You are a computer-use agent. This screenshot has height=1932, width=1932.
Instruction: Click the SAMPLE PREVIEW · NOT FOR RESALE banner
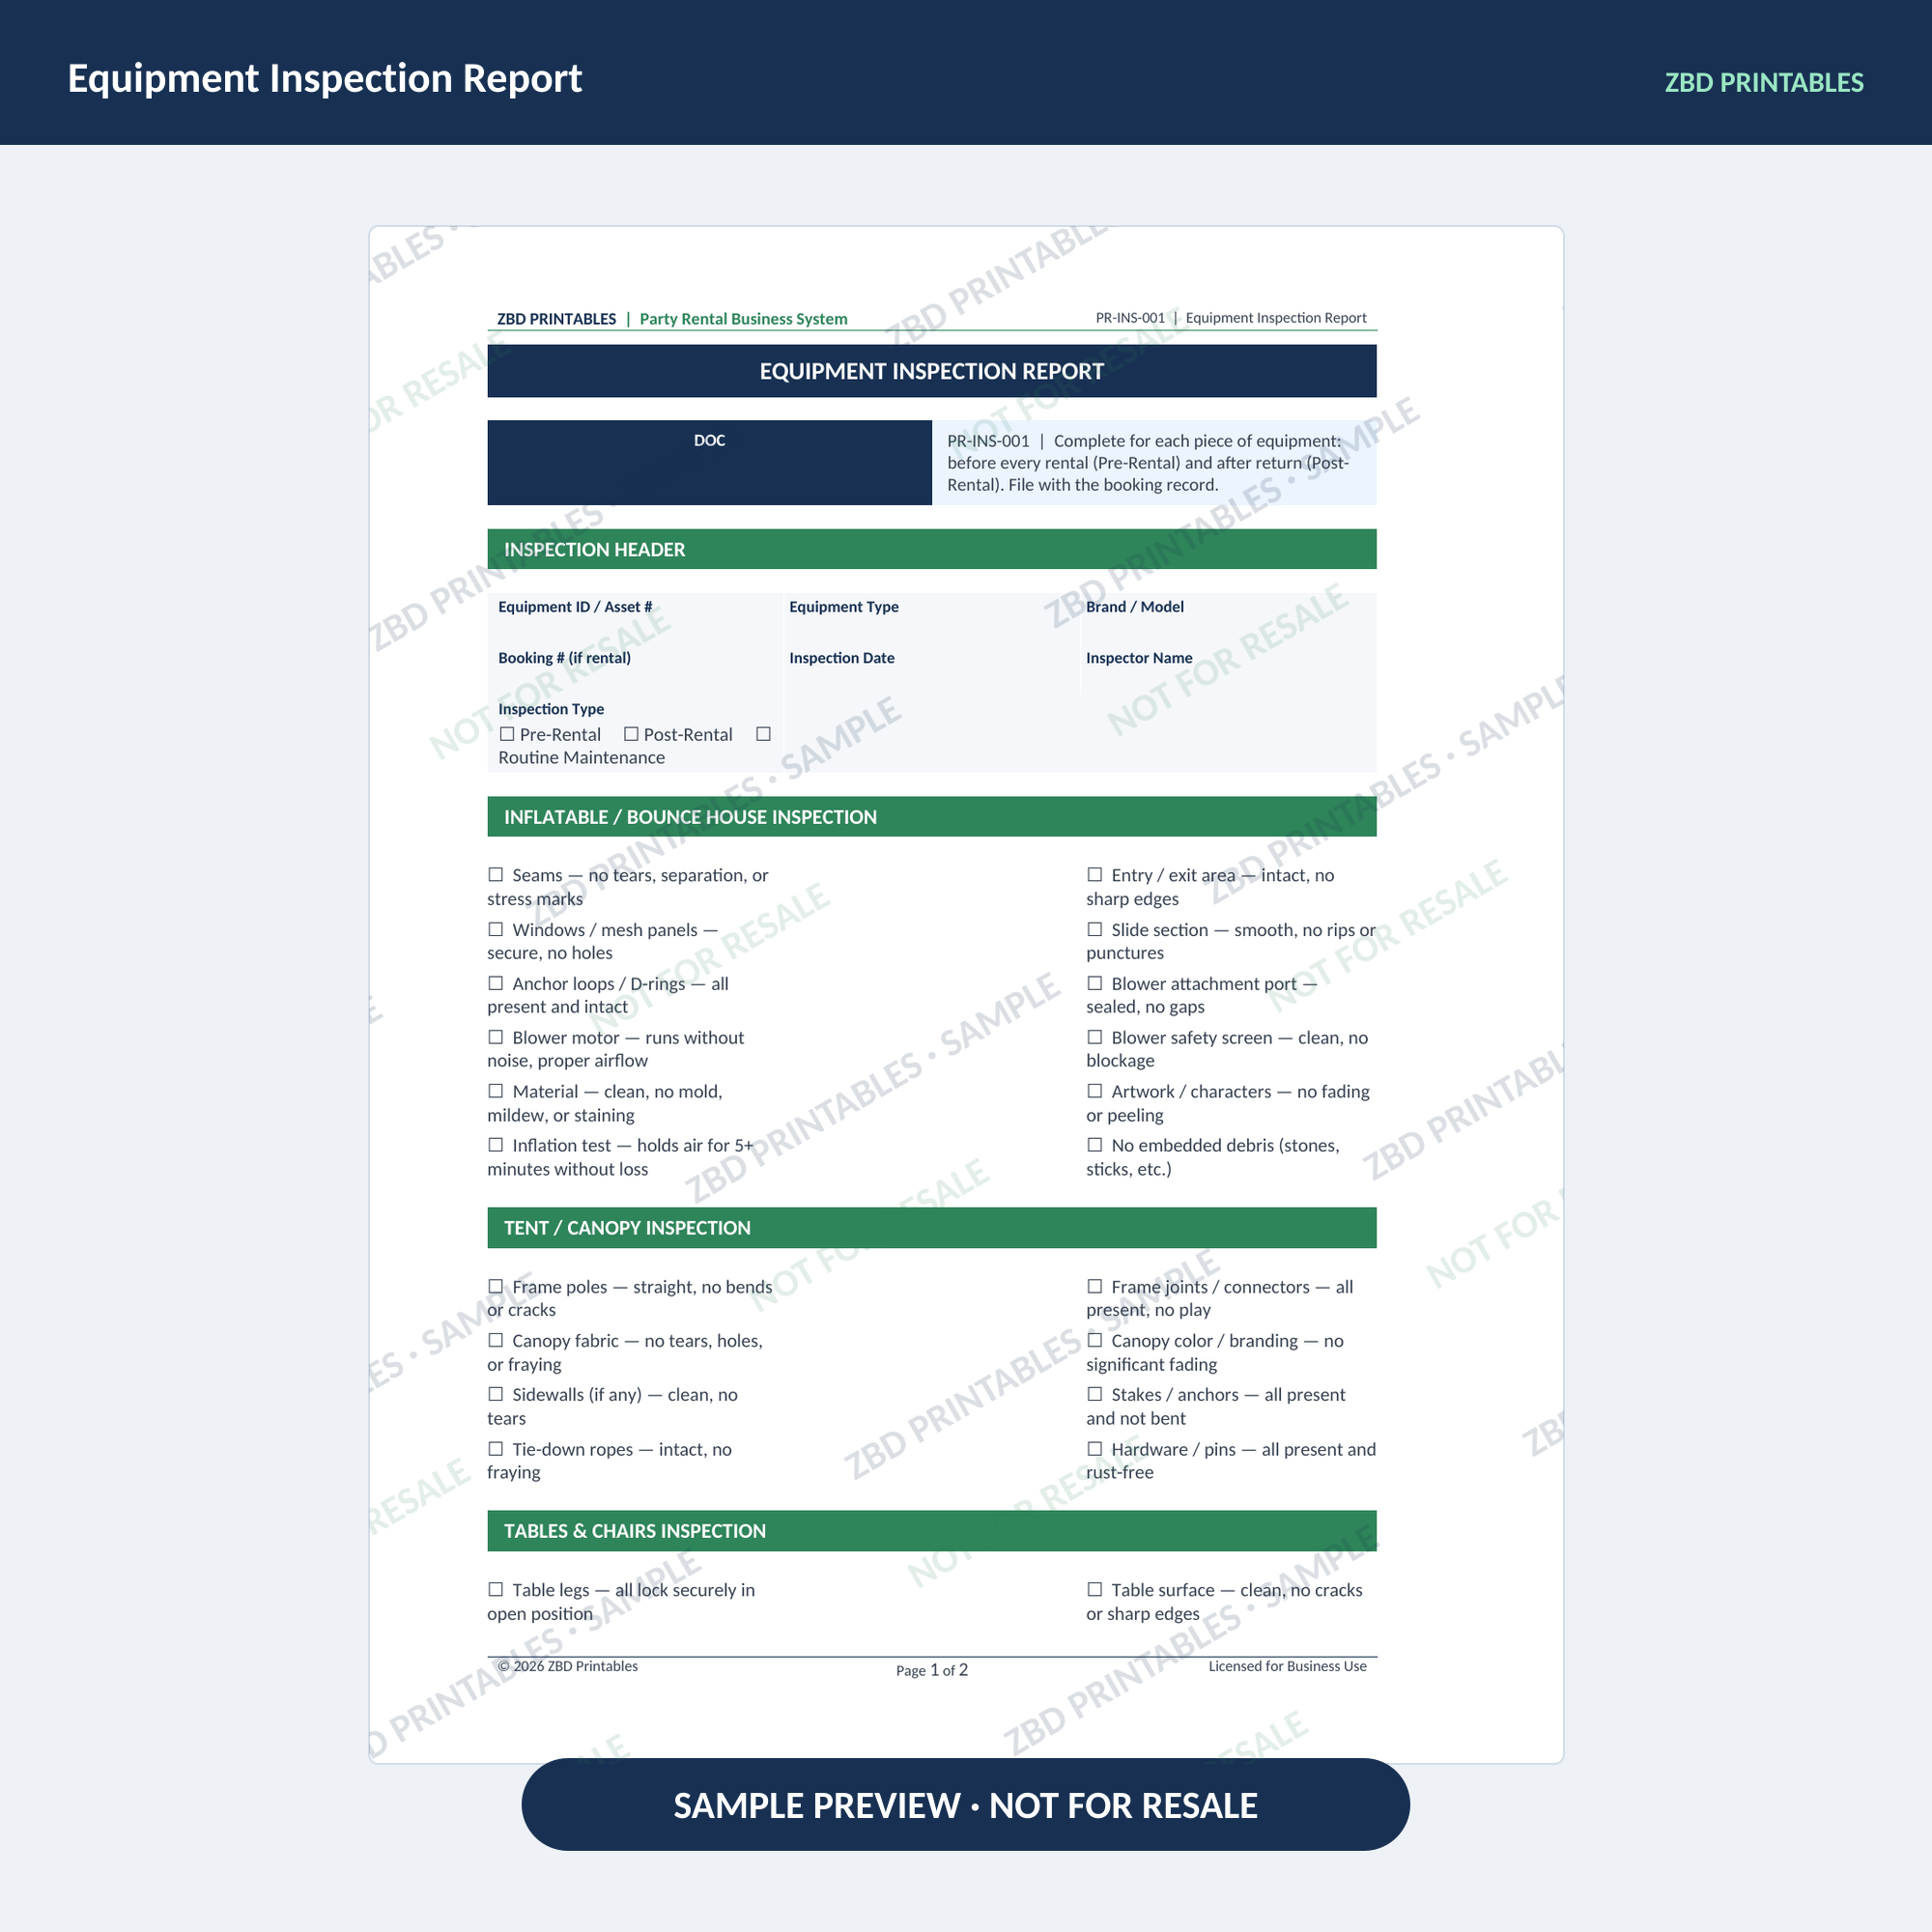(x=966, y=1805)
